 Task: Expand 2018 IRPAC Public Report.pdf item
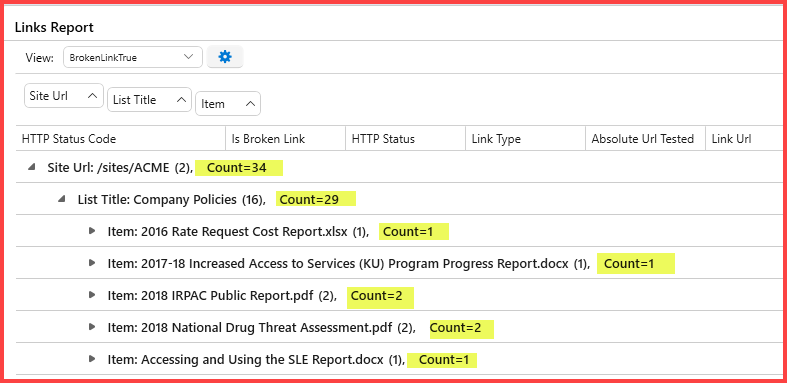click(x=91, y=295)
